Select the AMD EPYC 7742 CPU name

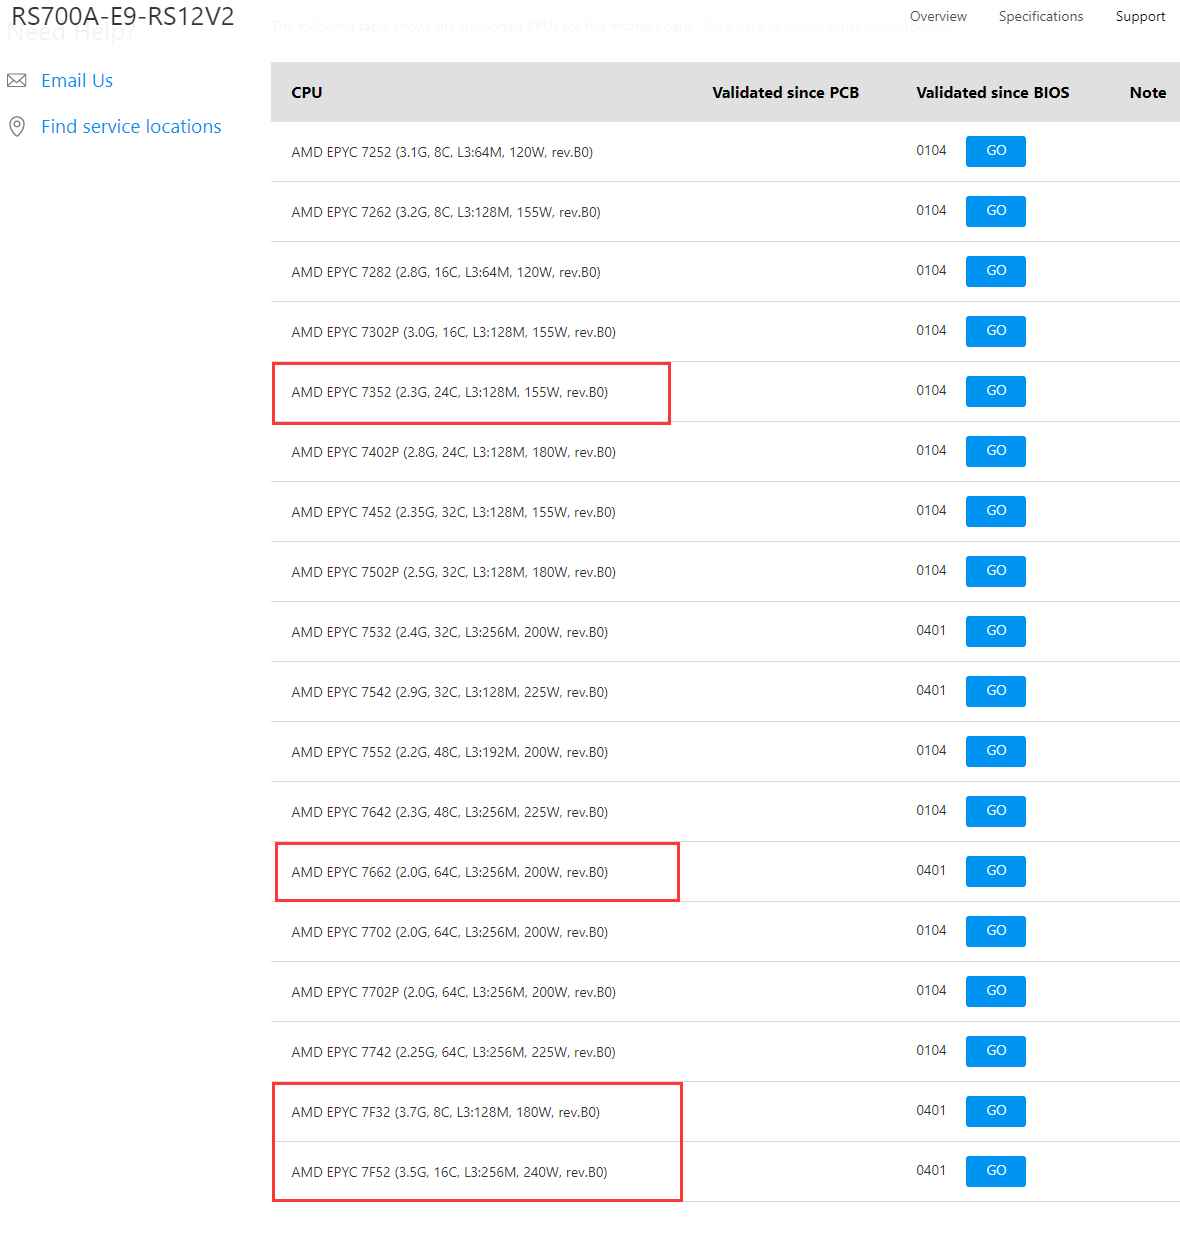(453, 1052)
